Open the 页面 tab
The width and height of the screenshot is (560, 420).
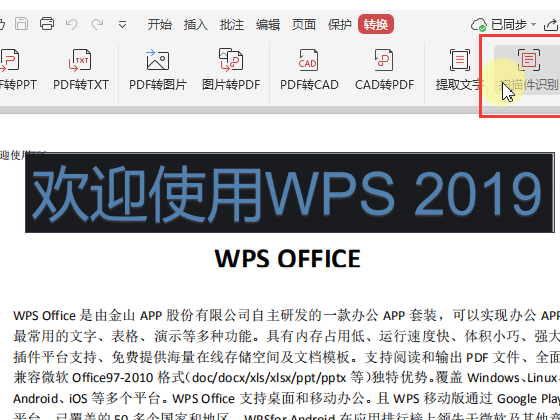(304, 25)
